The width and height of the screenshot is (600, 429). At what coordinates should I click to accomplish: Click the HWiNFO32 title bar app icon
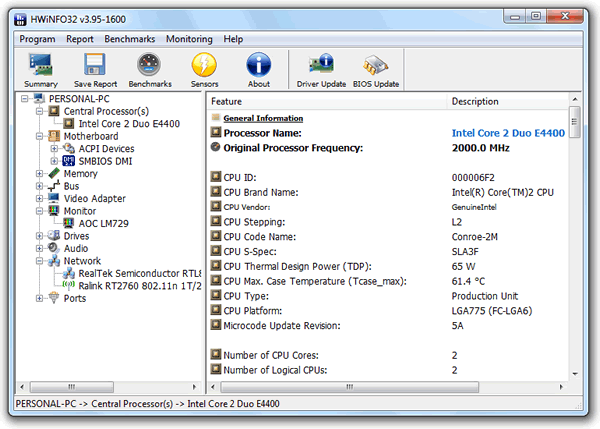(x=20, y=19)
